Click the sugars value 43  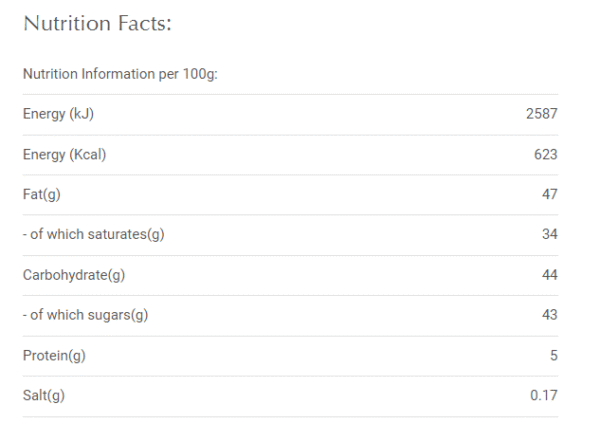[549, 315]
